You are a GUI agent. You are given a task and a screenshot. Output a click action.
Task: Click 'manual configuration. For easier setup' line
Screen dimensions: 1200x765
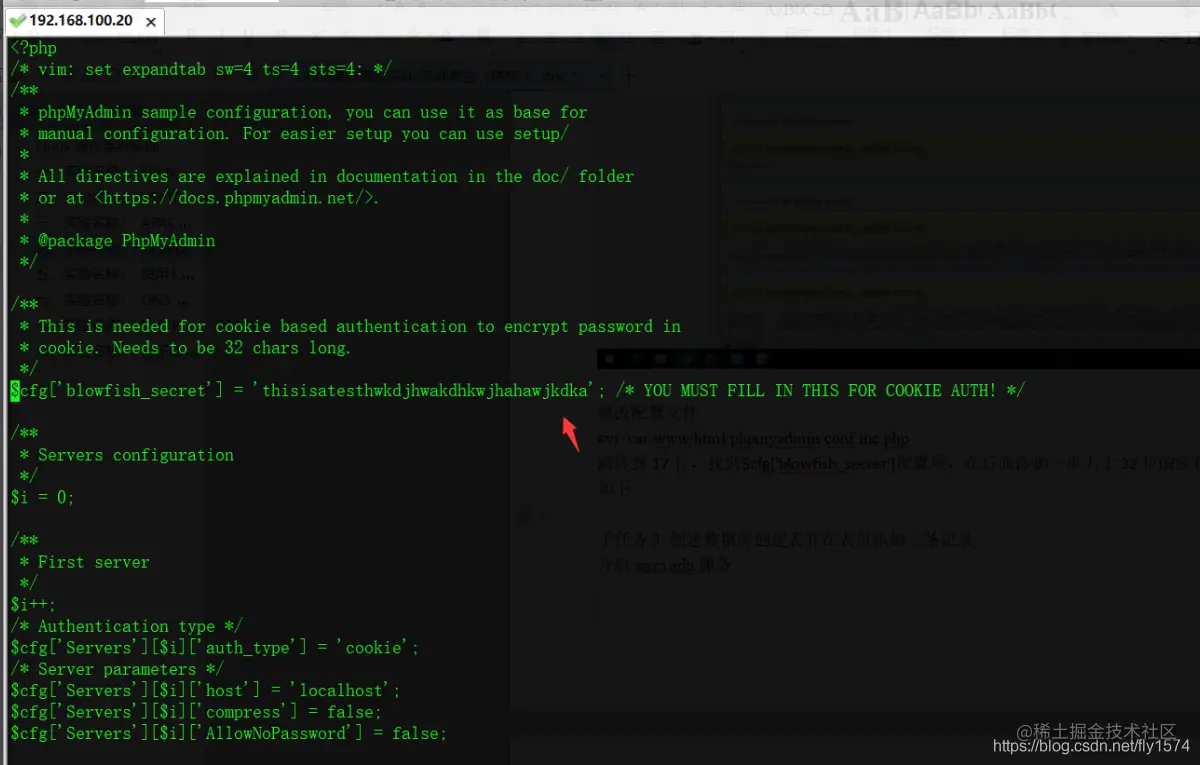[x=294, y=134]
